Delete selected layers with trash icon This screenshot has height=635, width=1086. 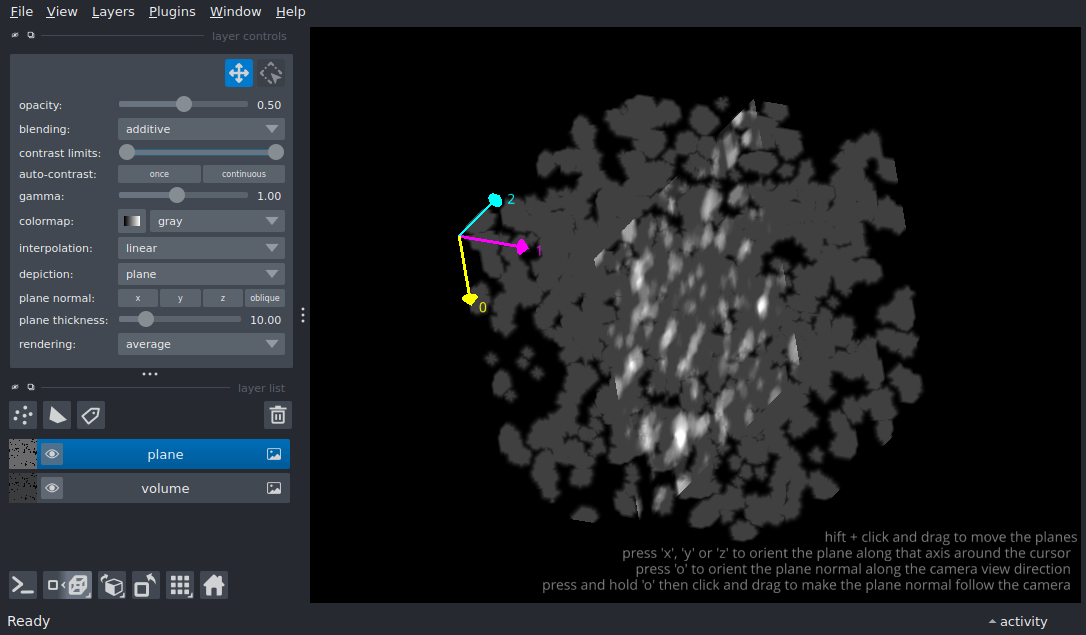[x=278, y=415]
